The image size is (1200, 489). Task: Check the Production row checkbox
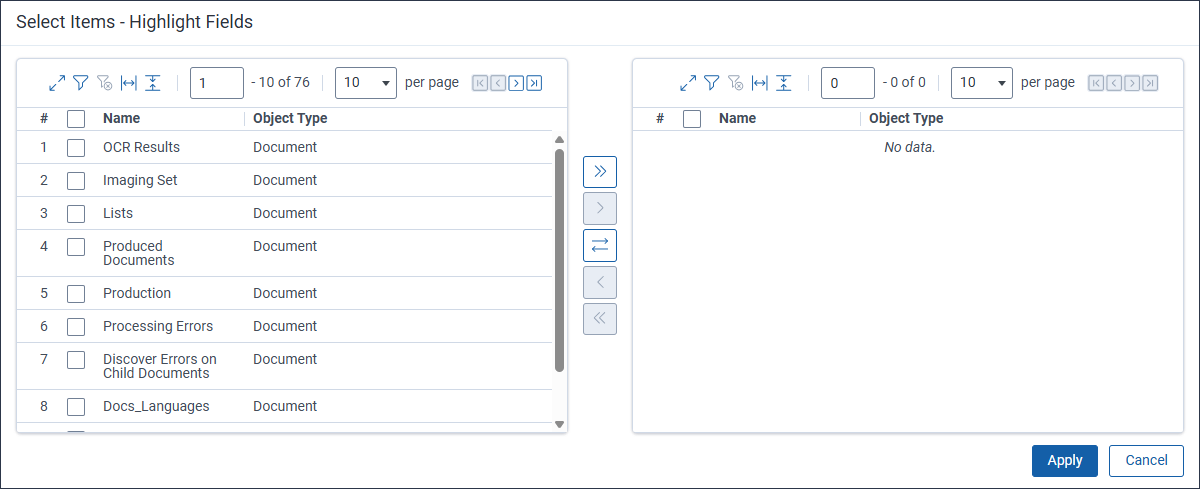pyautogui.click(x=76, y=294)
